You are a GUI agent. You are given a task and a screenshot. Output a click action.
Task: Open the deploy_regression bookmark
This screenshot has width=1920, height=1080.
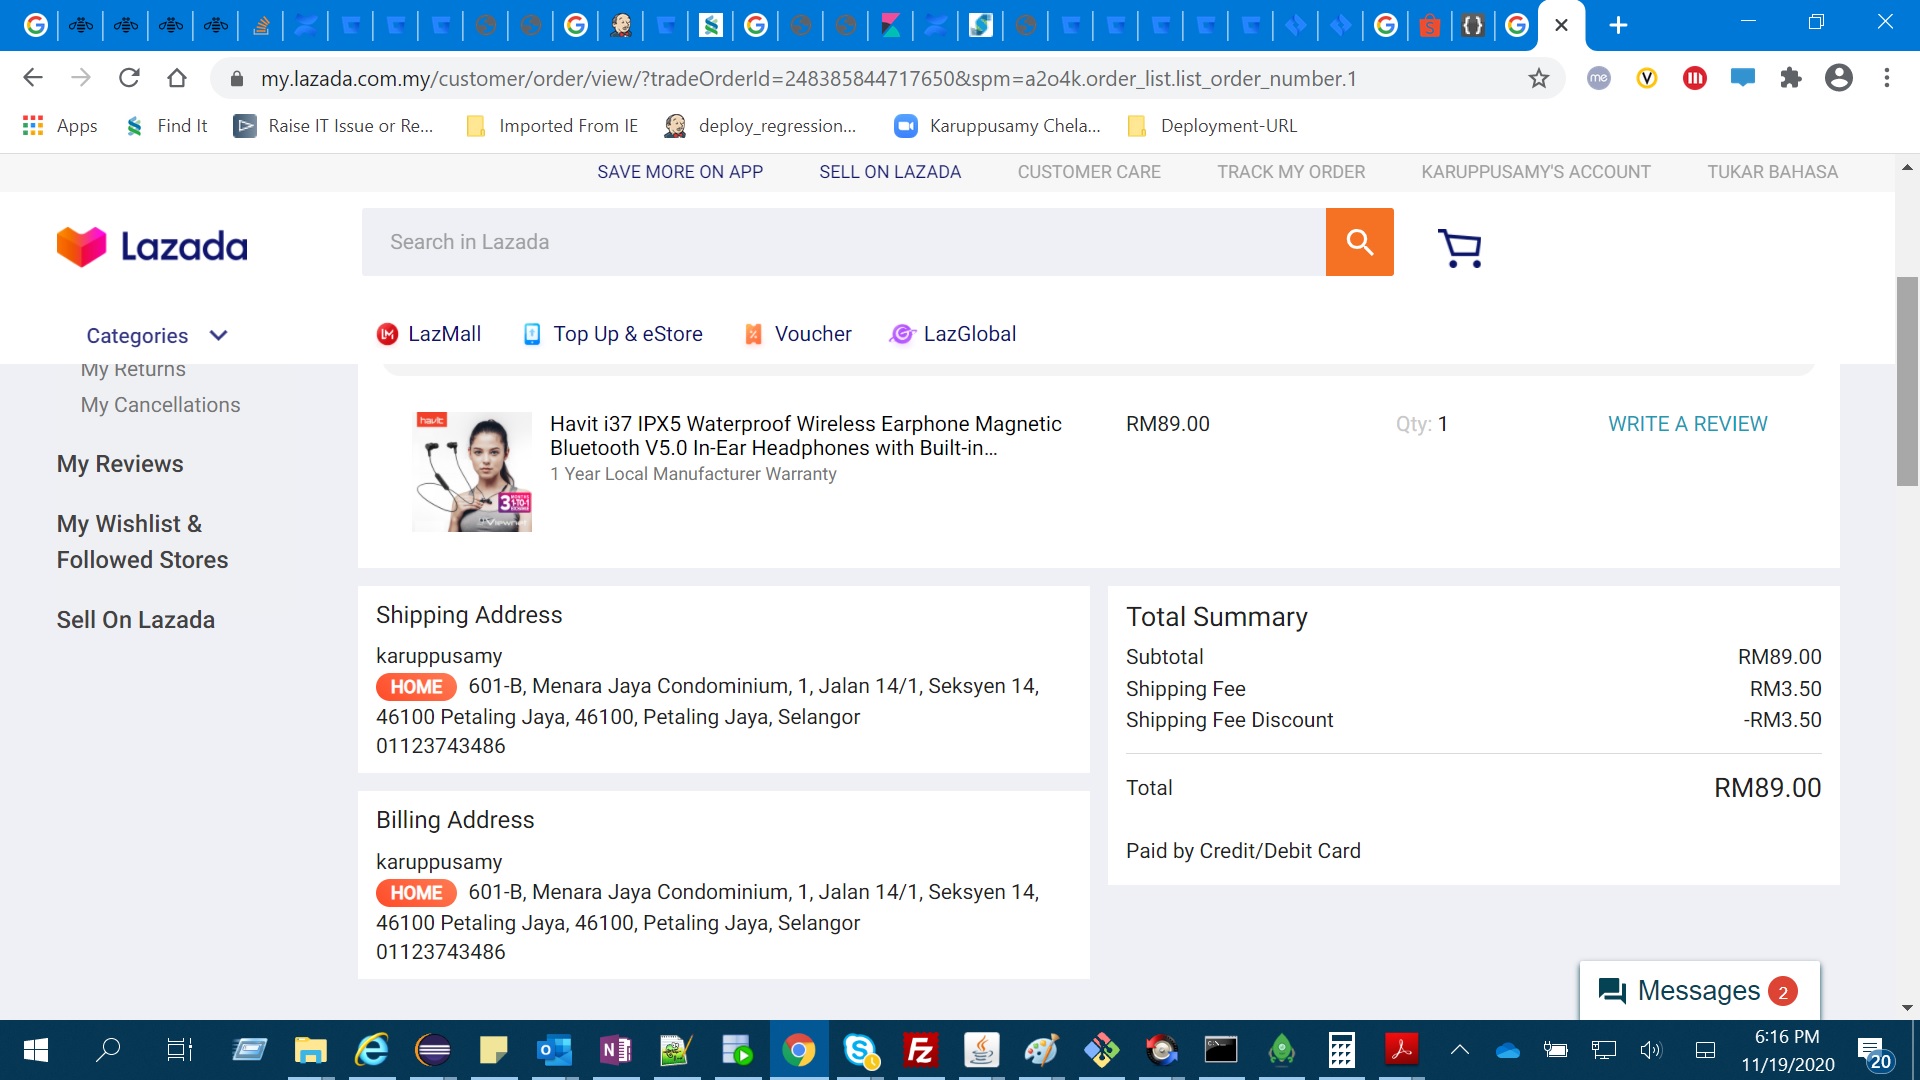761,125
